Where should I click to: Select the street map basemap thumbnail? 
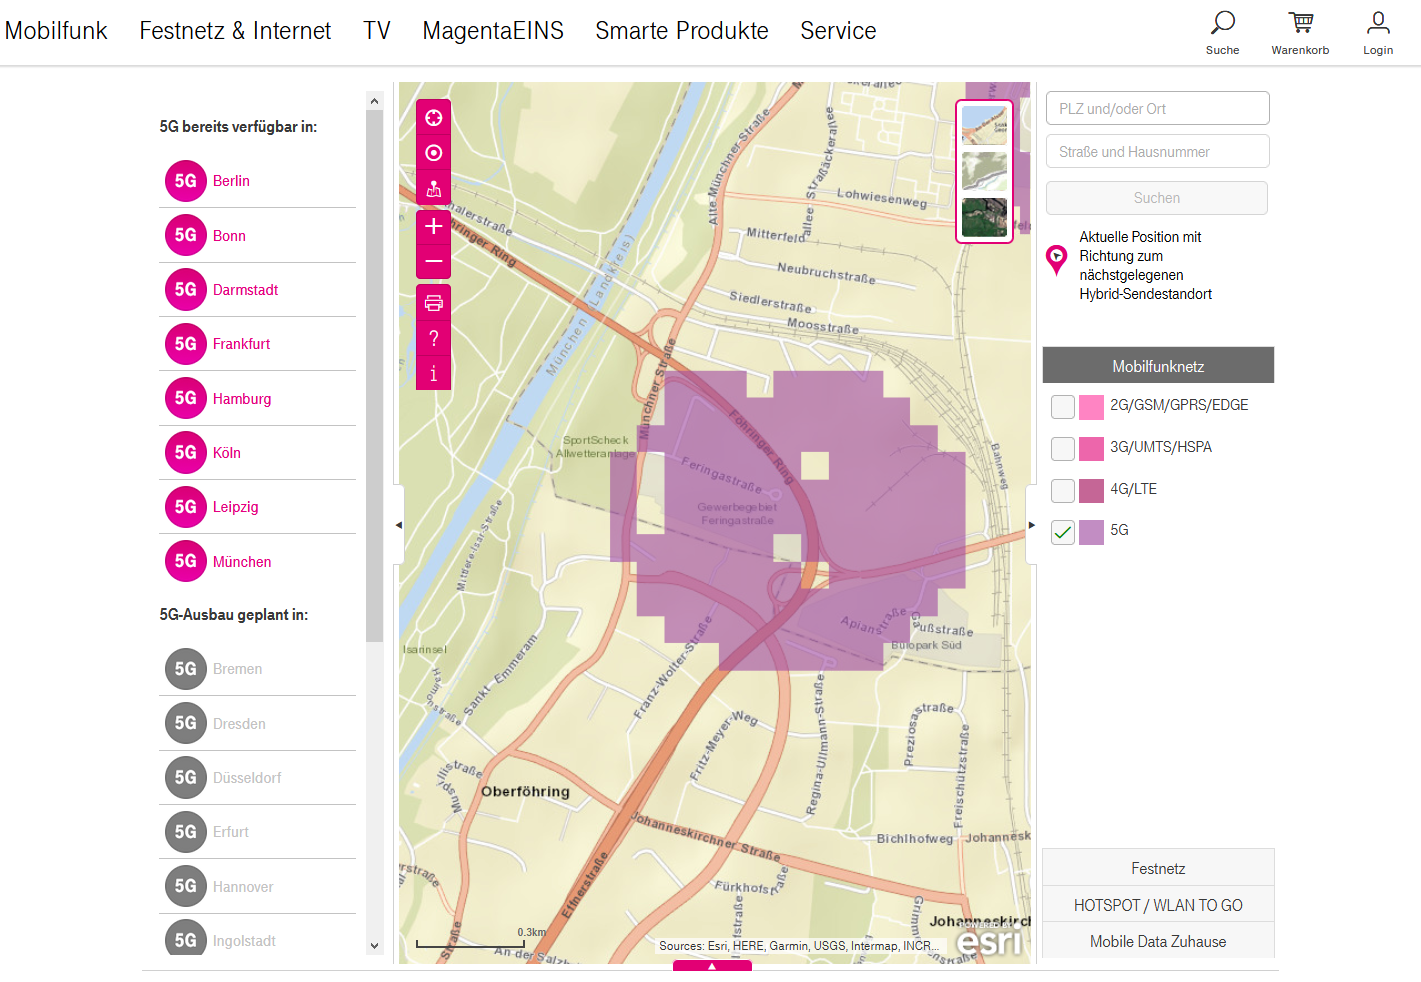coord(984,125)
